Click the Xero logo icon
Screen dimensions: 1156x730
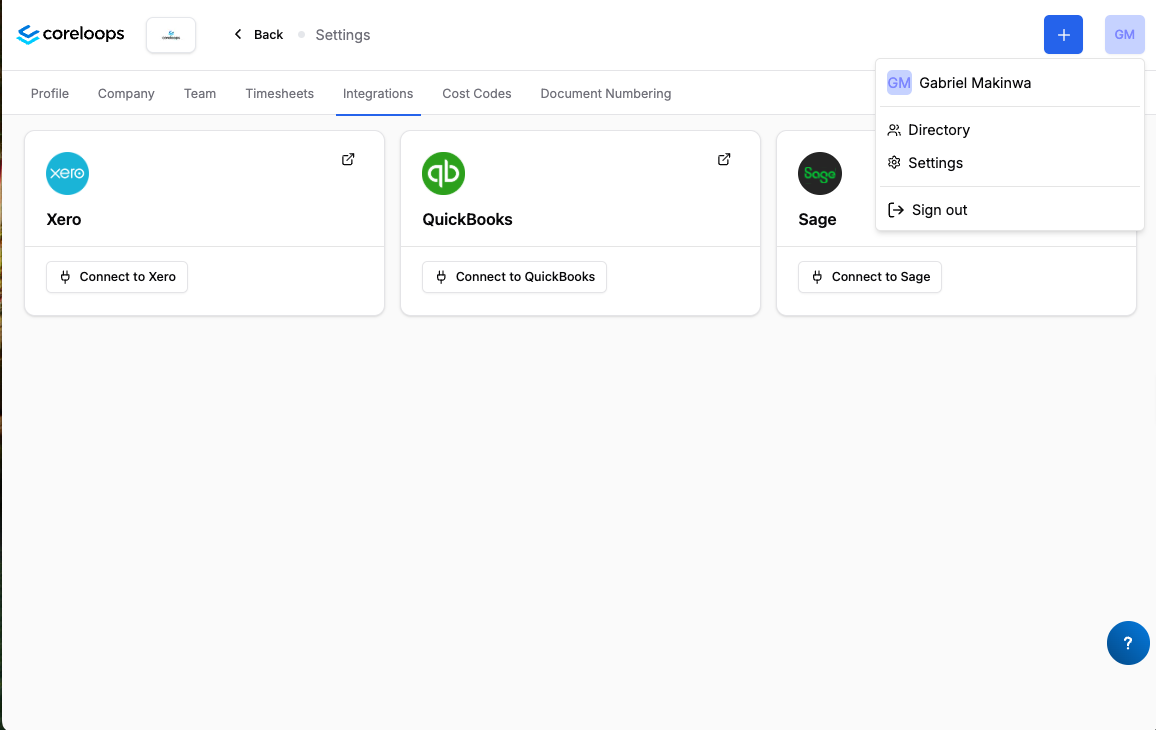coord(67,173)
